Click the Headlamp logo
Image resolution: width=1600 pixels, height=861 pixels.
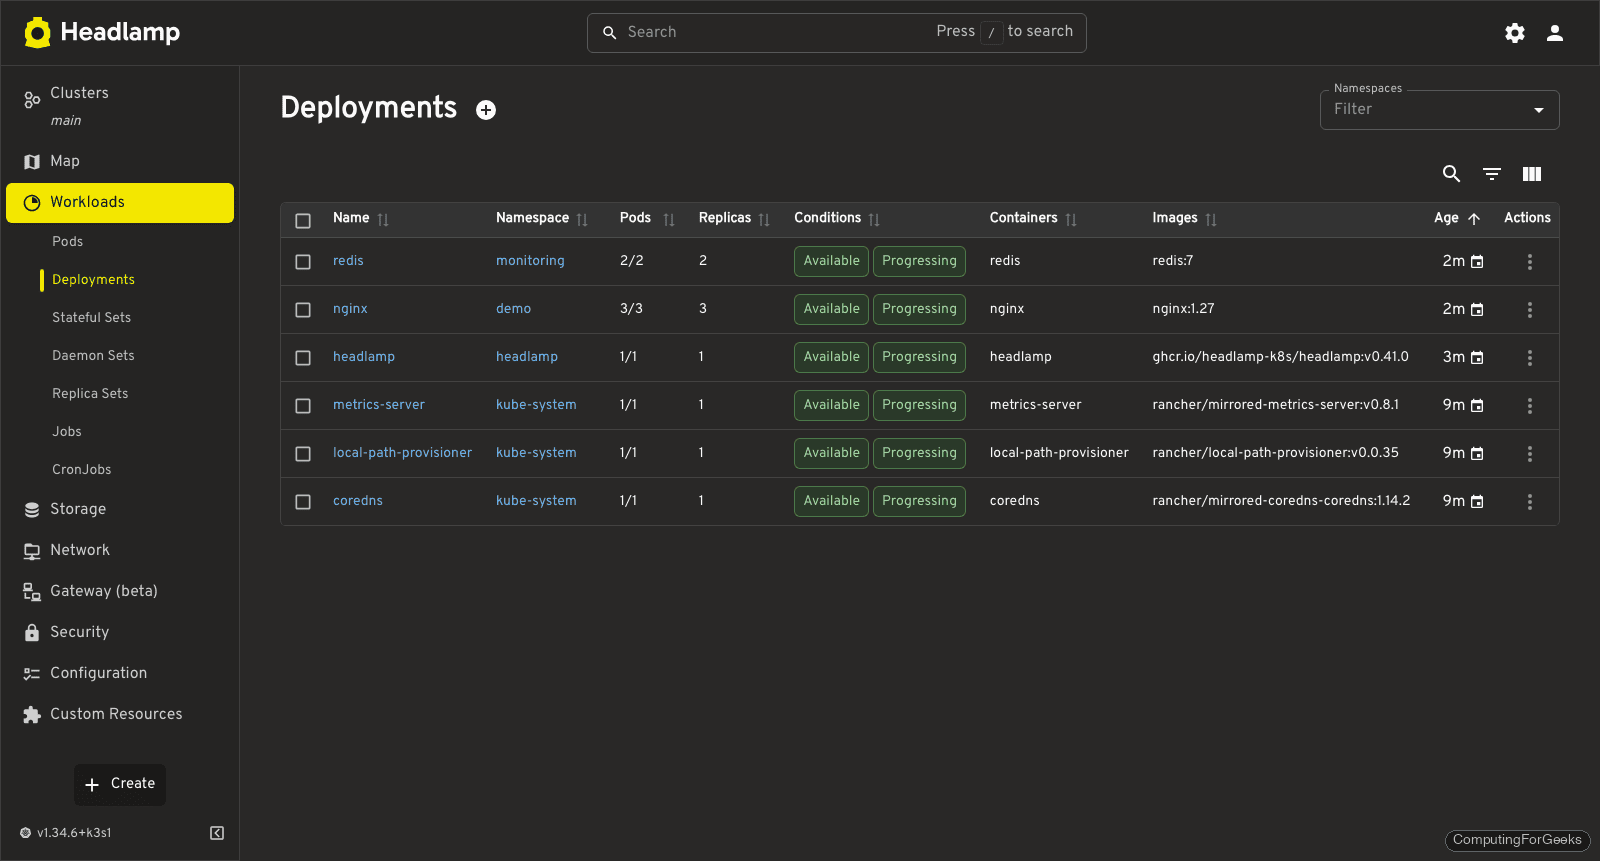[102, 32]
